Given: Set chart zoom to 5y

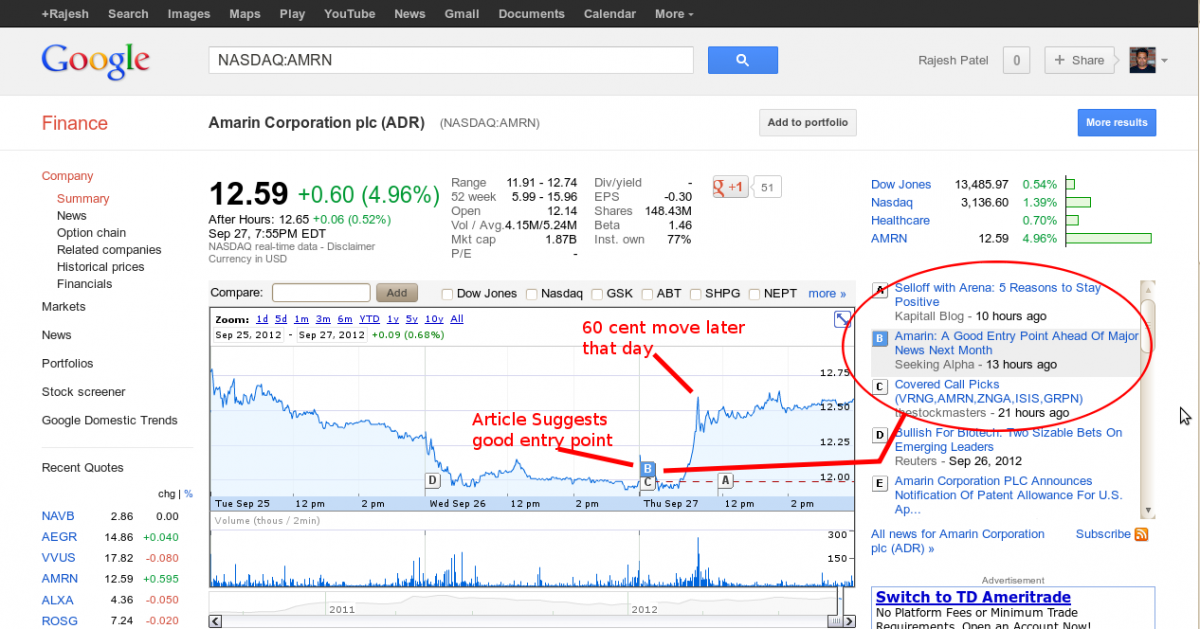Looking at the screenshot, I should [414, 319].
